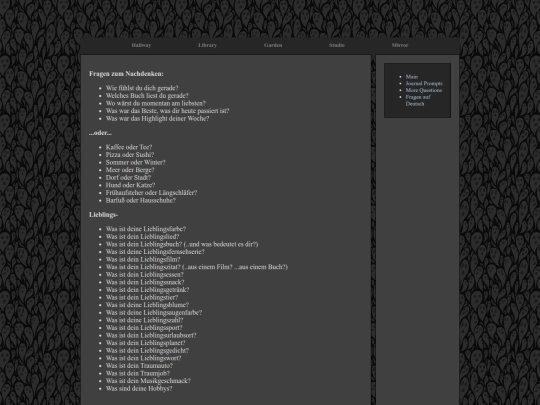
Task: Click 'Was ist dein Lieblingsgedicht?'
Action: [147, 350]
